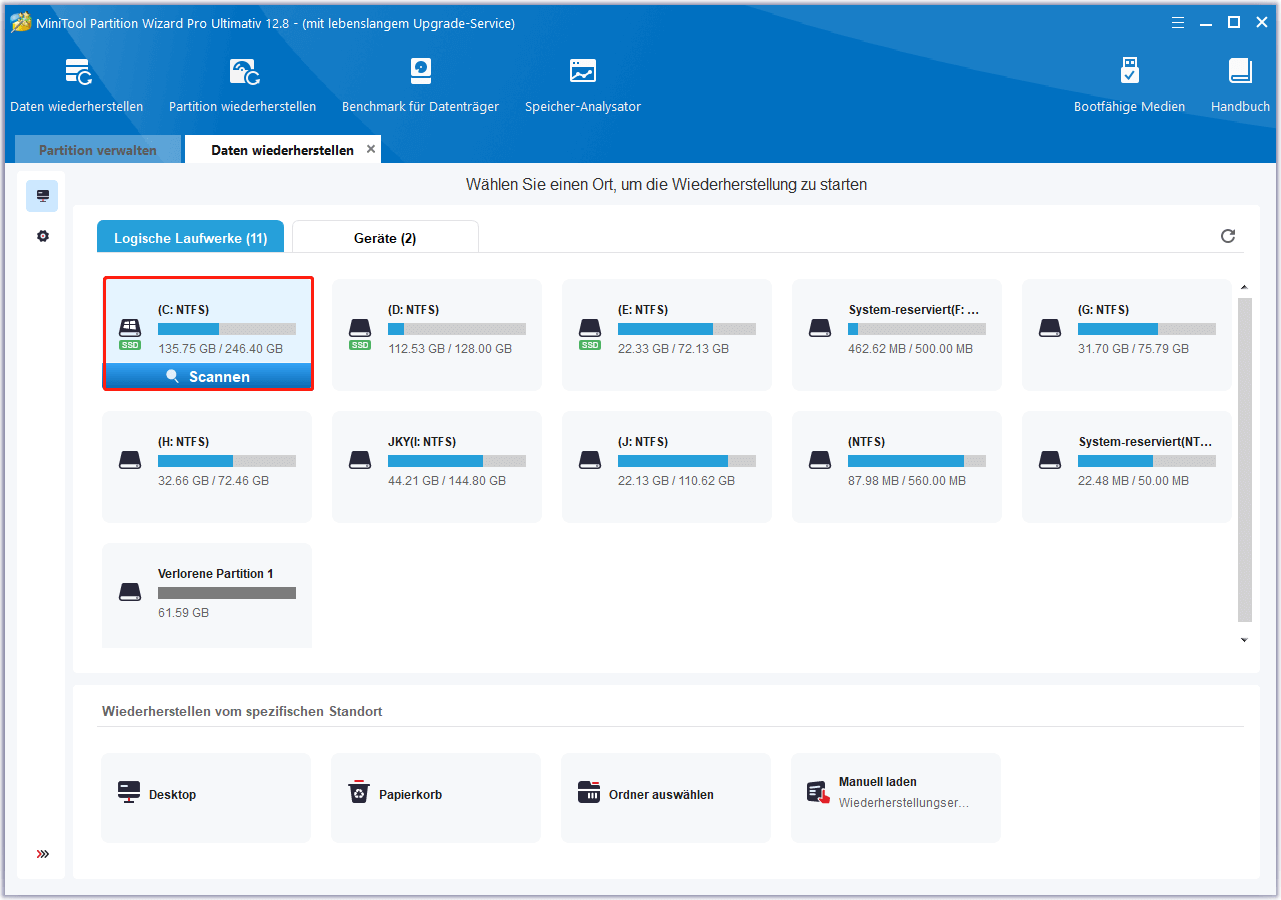Image resolution: width=1281 pixels, height=900 pixels.
Task: Open Partition wiederherstellen tool
Action: pos(243,85)
